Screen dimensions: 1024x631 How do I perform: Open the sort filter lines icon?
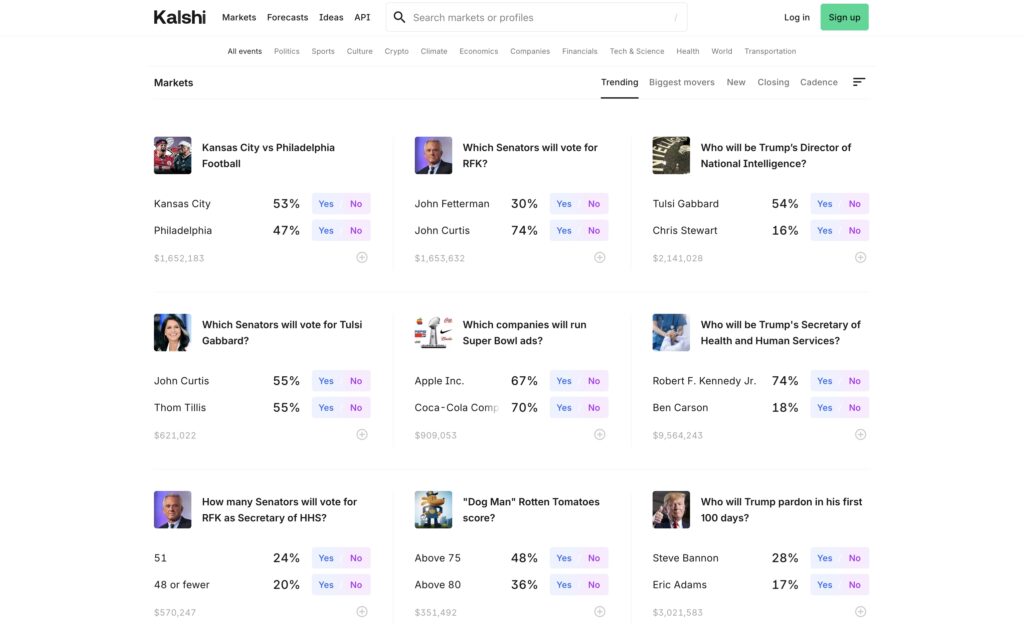coord(859,82)
